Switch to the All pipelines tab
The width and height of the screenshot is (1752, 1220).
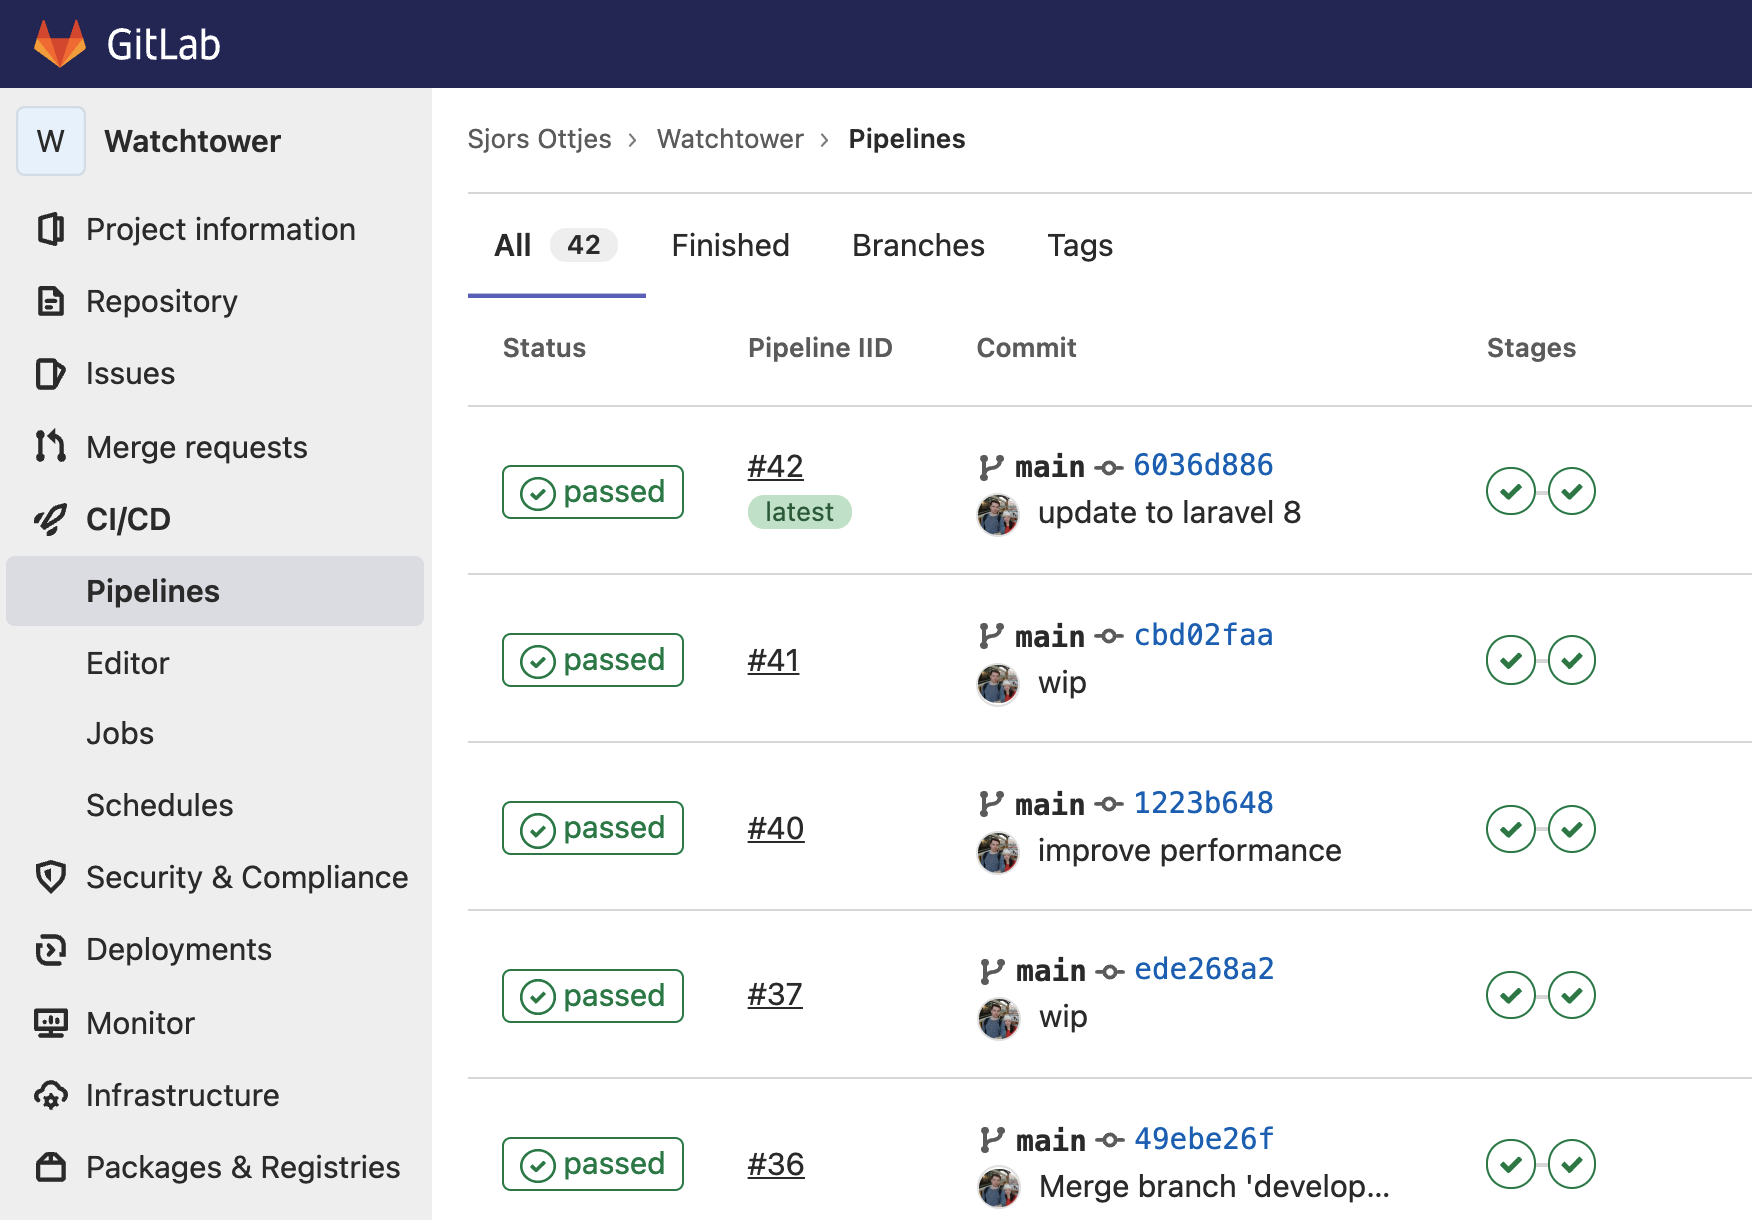556,245
